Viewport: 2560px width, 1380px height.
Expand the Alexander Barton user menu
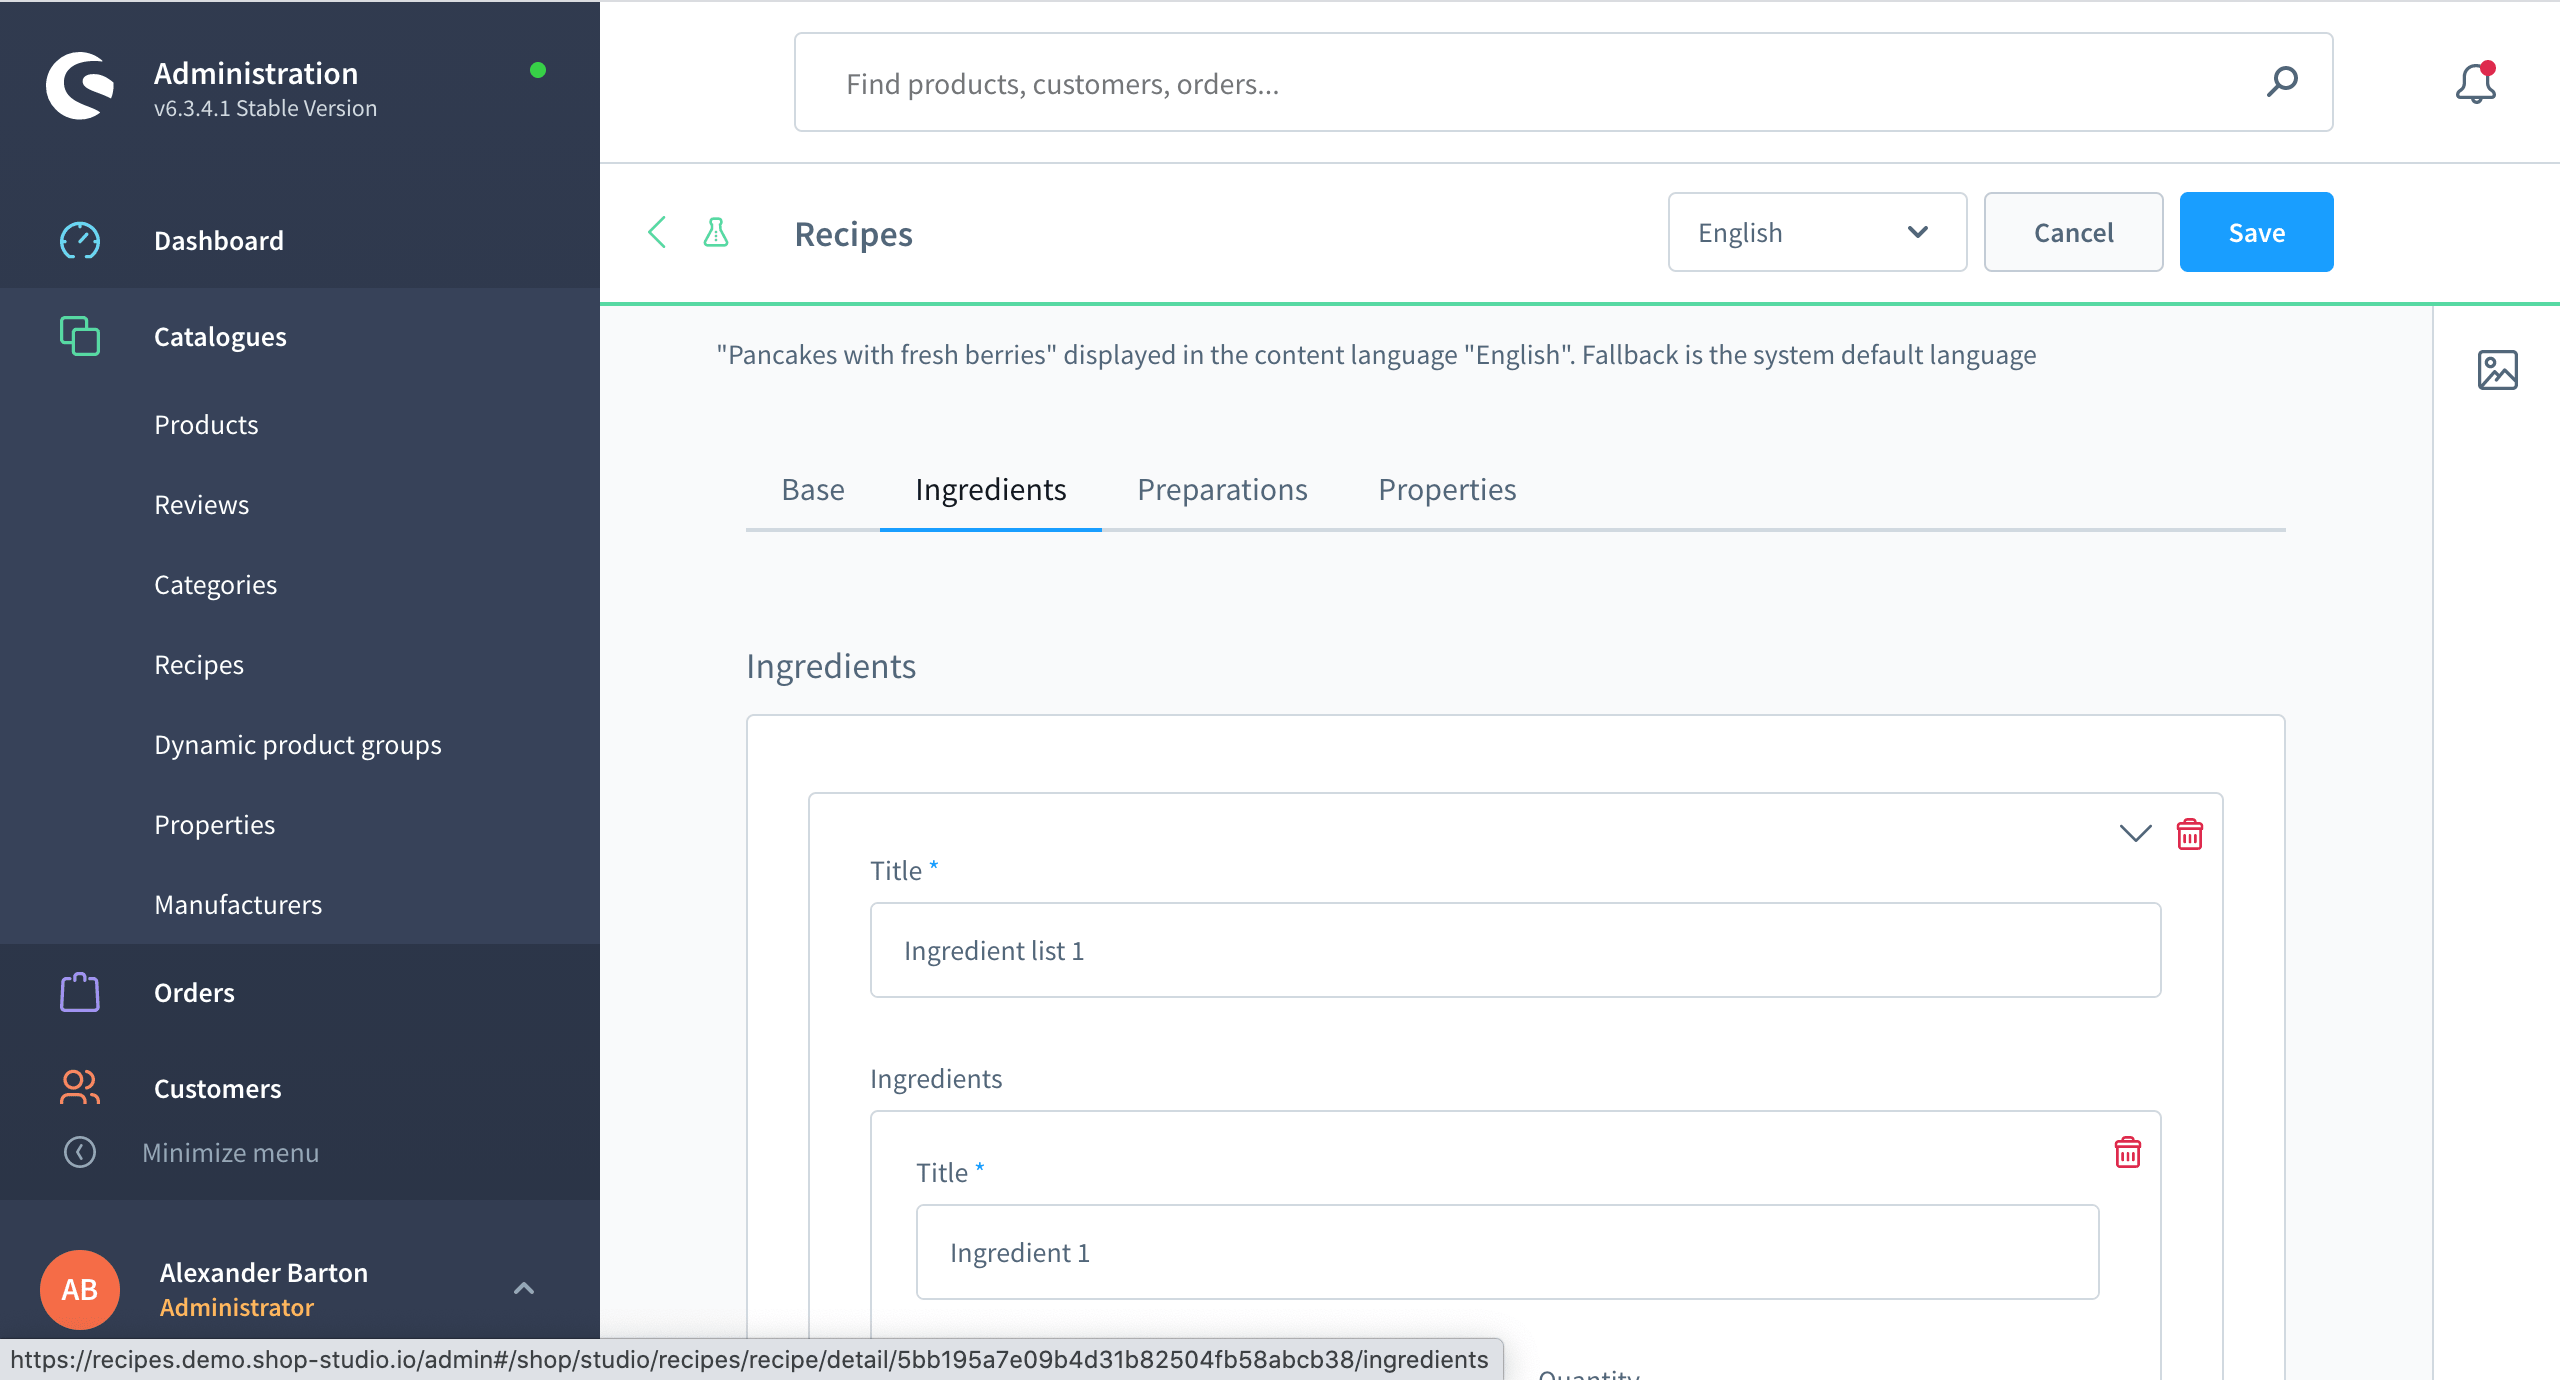[x=524, y=1289]
